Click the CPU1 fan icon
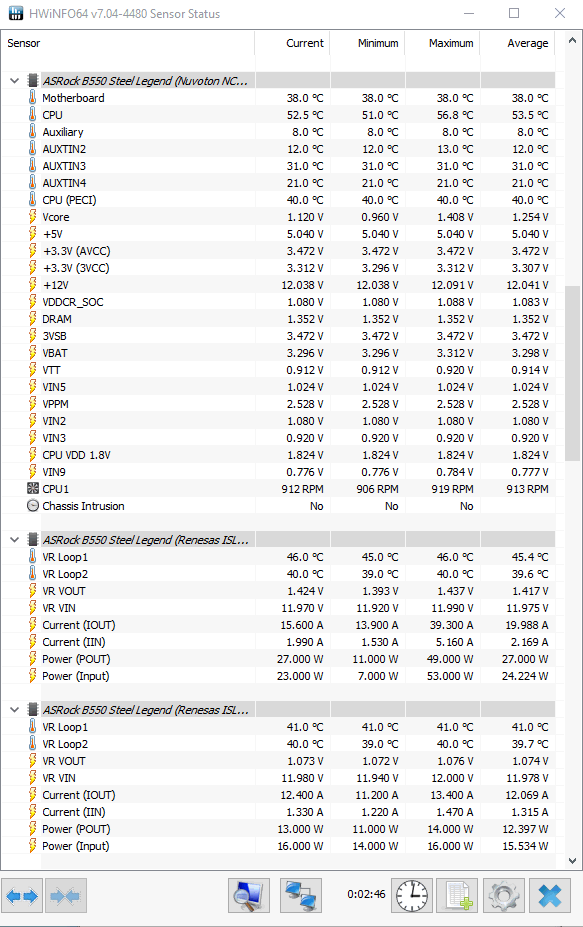This screenshot has width=583, height=927. [33, 489]
